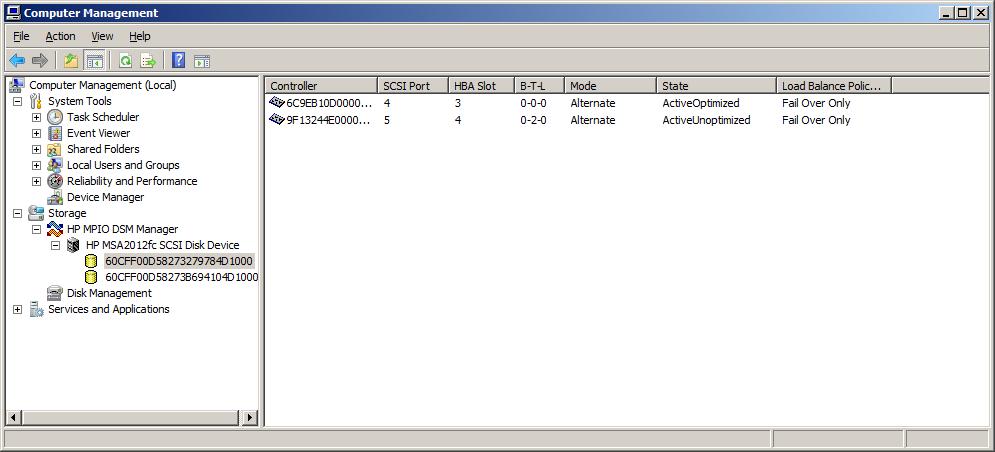Open the Help menu
995x452 pixels.
(140, 36)
